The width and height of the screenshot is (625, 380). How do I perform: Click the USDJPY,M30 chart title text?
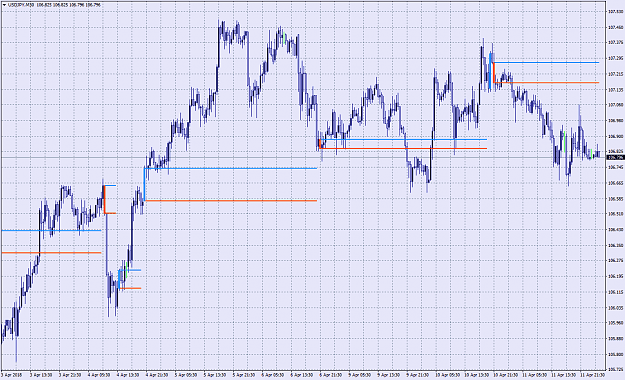(21, 5)
